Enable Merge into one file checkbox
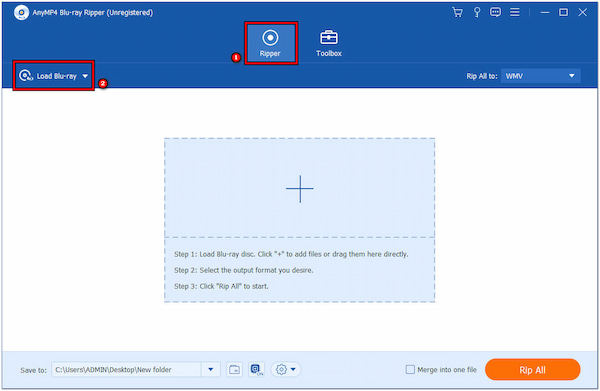The image size is (600, 391). (410, 370)
